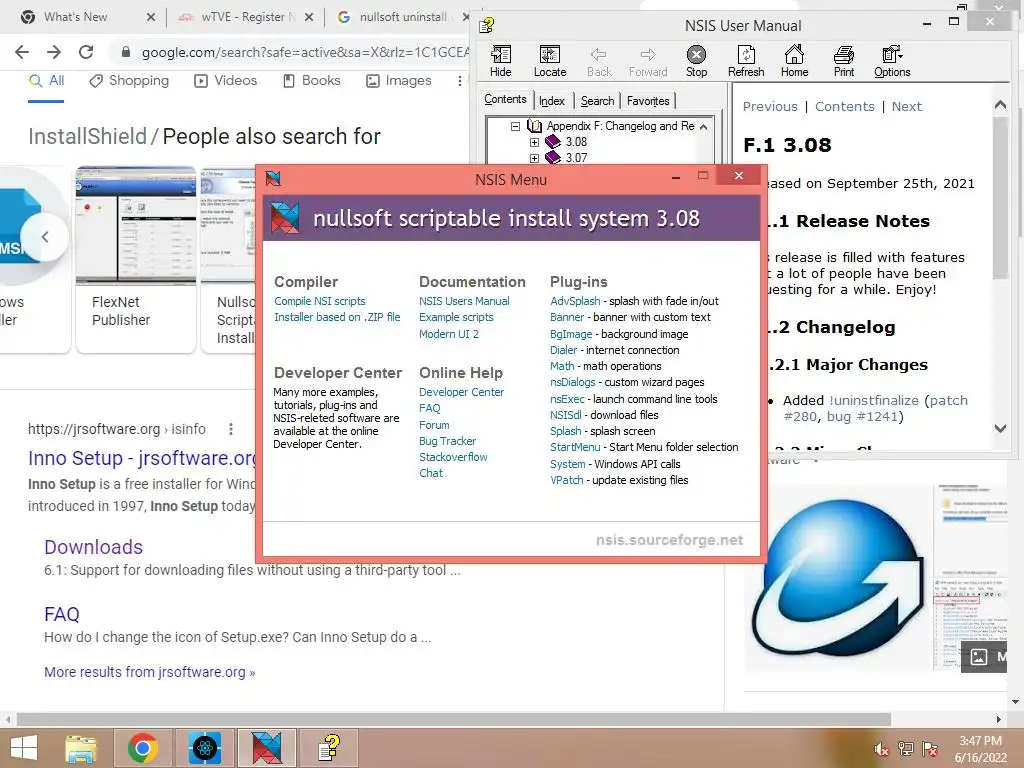Click the Next link in manual page
The width and height of the screenshot is (1024, 768).
coord(906,106)
